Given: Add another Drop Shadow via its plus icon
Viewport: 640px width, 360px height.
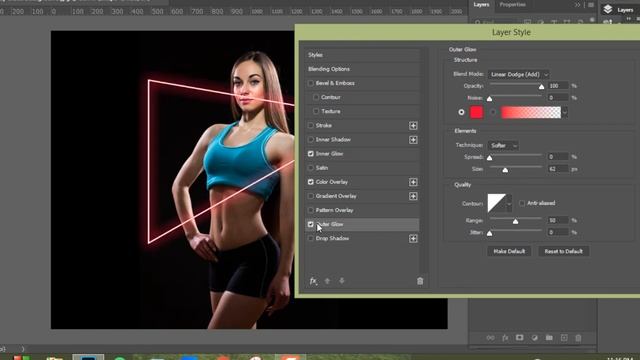Looking at the screenshot, I should pos(413,239).
